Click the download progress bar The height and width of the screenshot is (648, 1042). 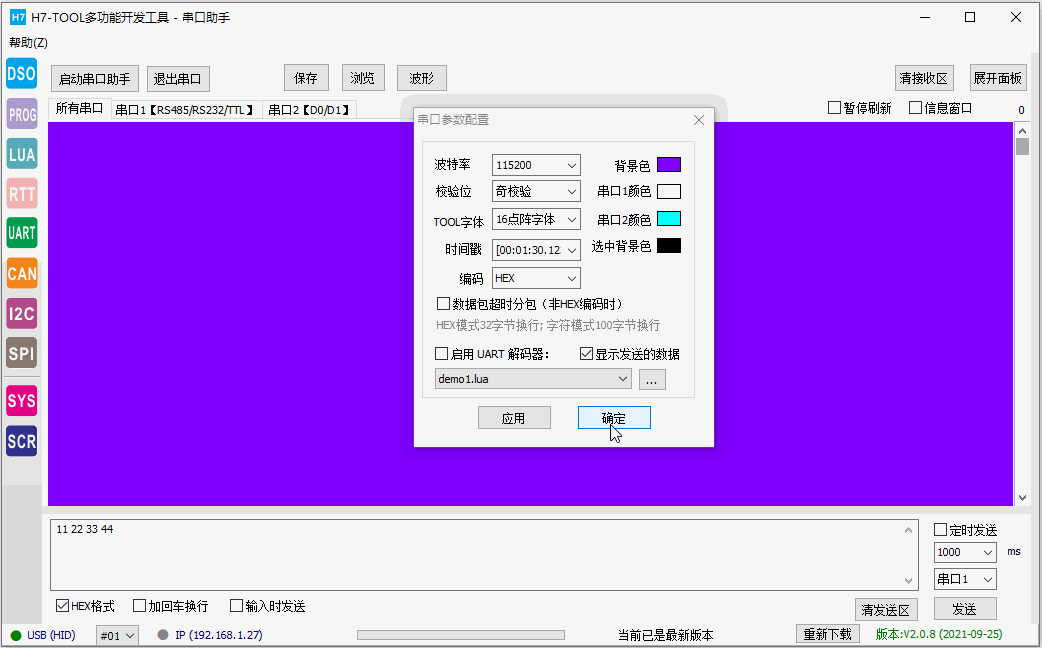coord(461,635)
